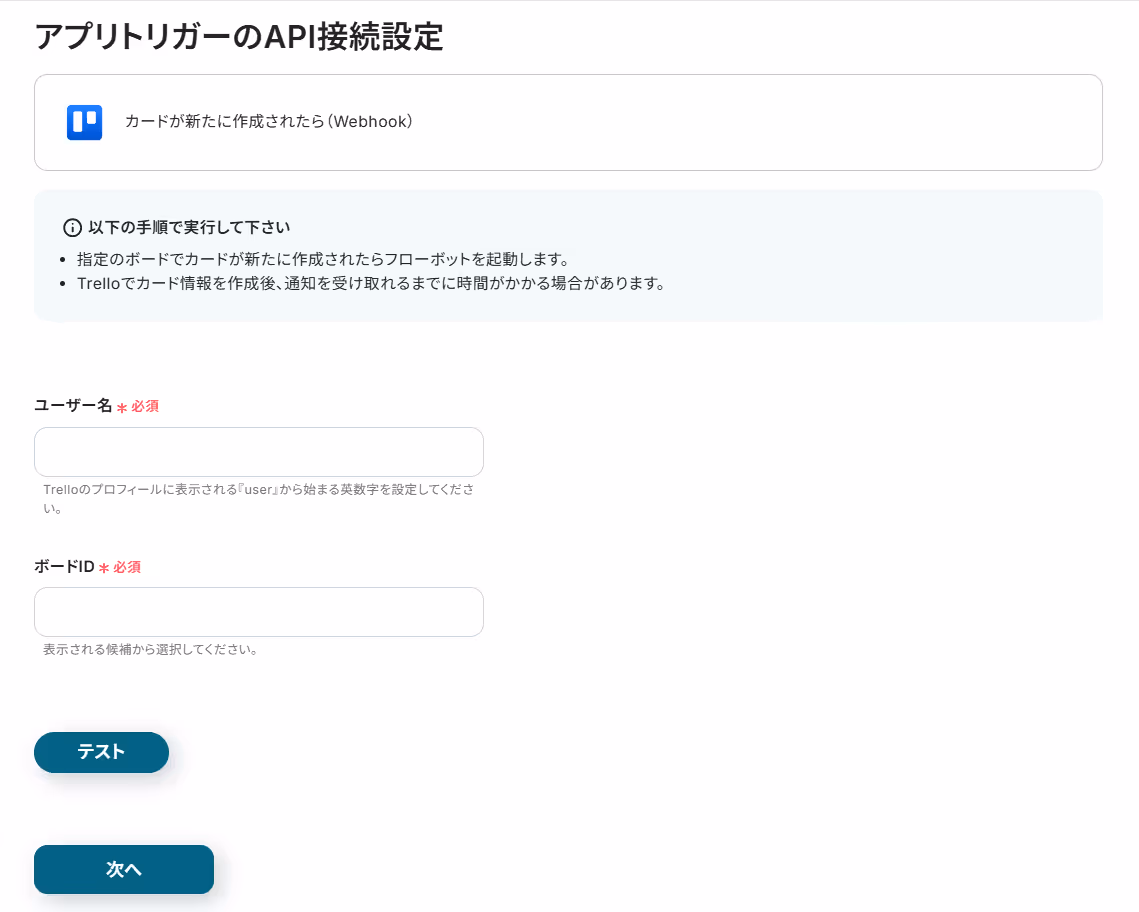Click the 以下の手順で実行して下さい text
Image resolution: width=1139 pixels, height=912 pixels.
click(x=189, y=227)
